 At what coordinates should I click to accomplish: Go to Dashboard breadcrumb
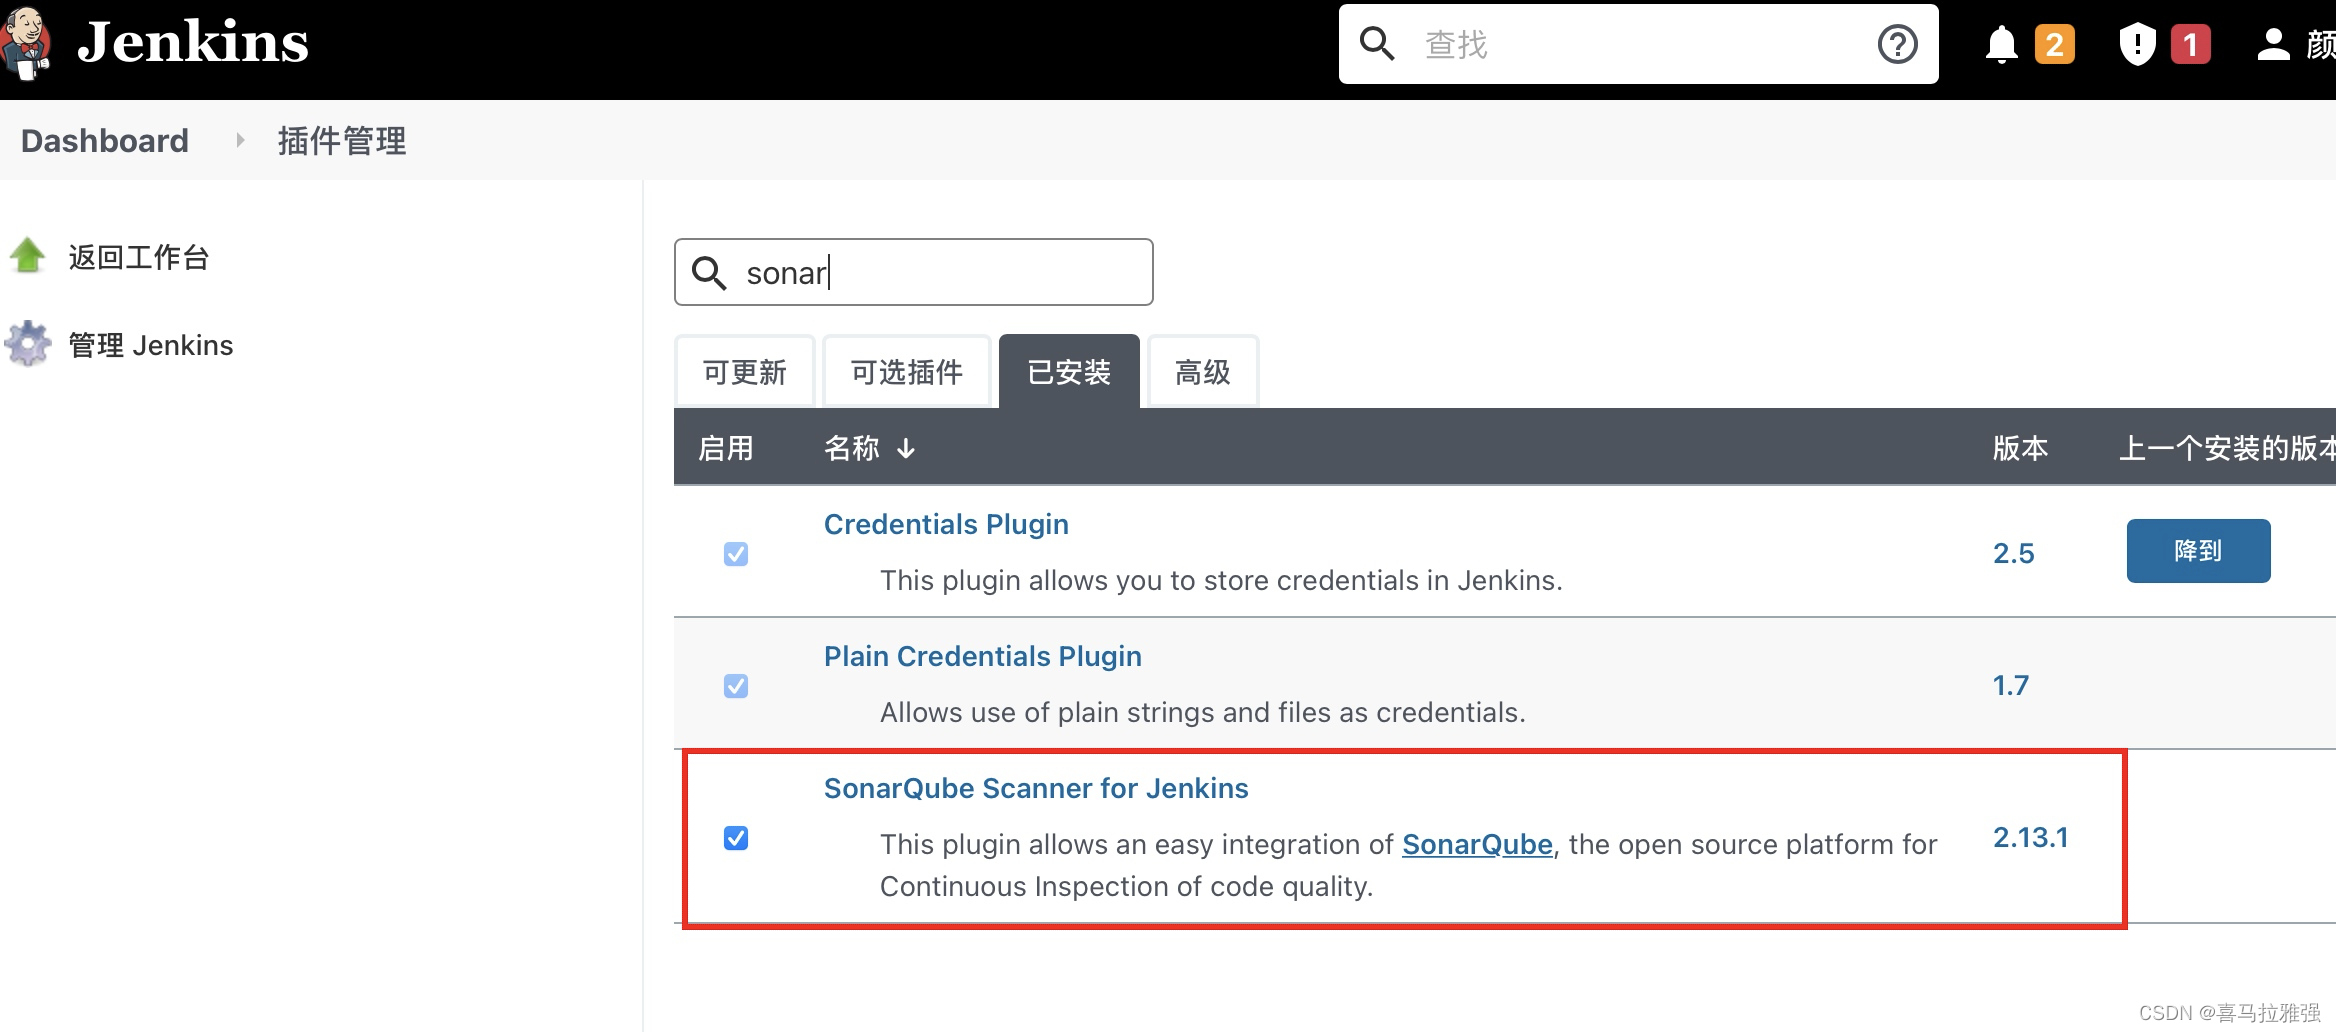click(105, 141)
